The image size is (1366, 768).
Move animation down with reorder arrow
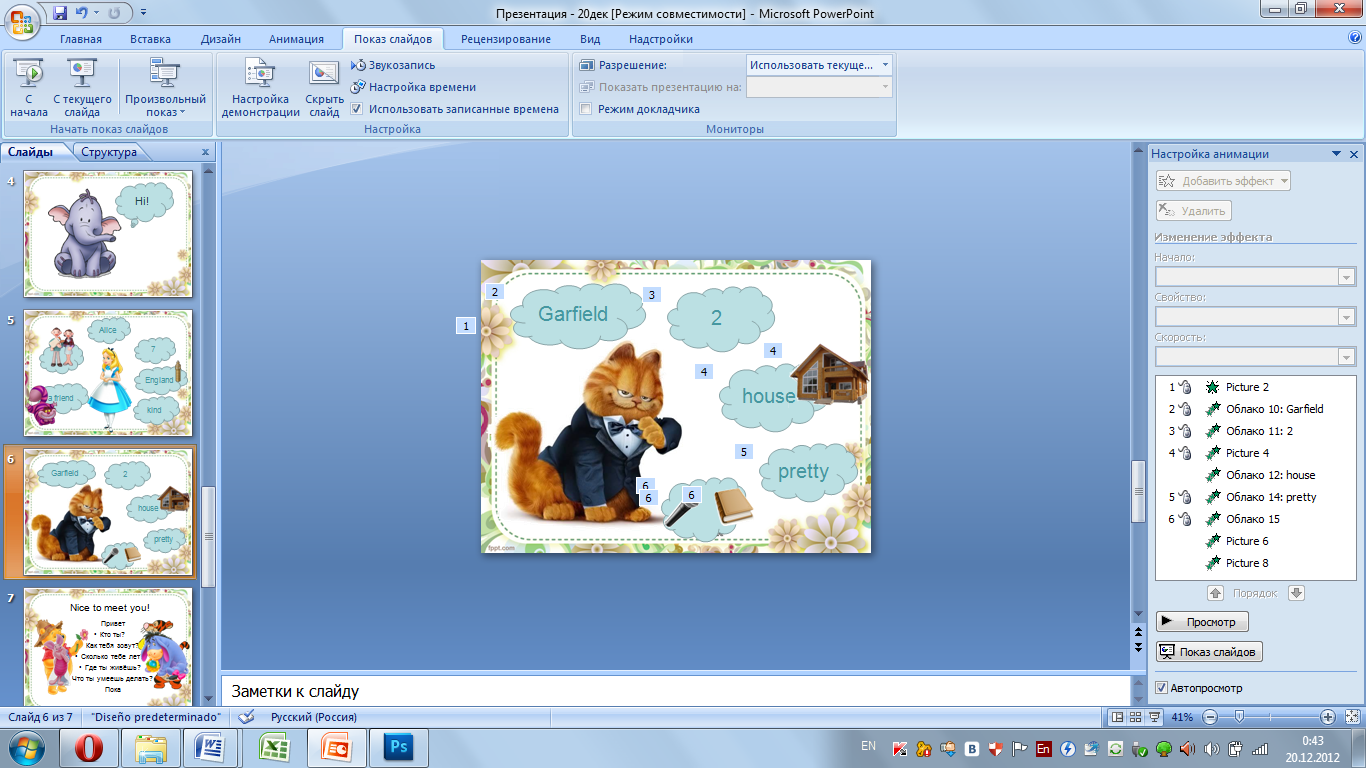1296,593
